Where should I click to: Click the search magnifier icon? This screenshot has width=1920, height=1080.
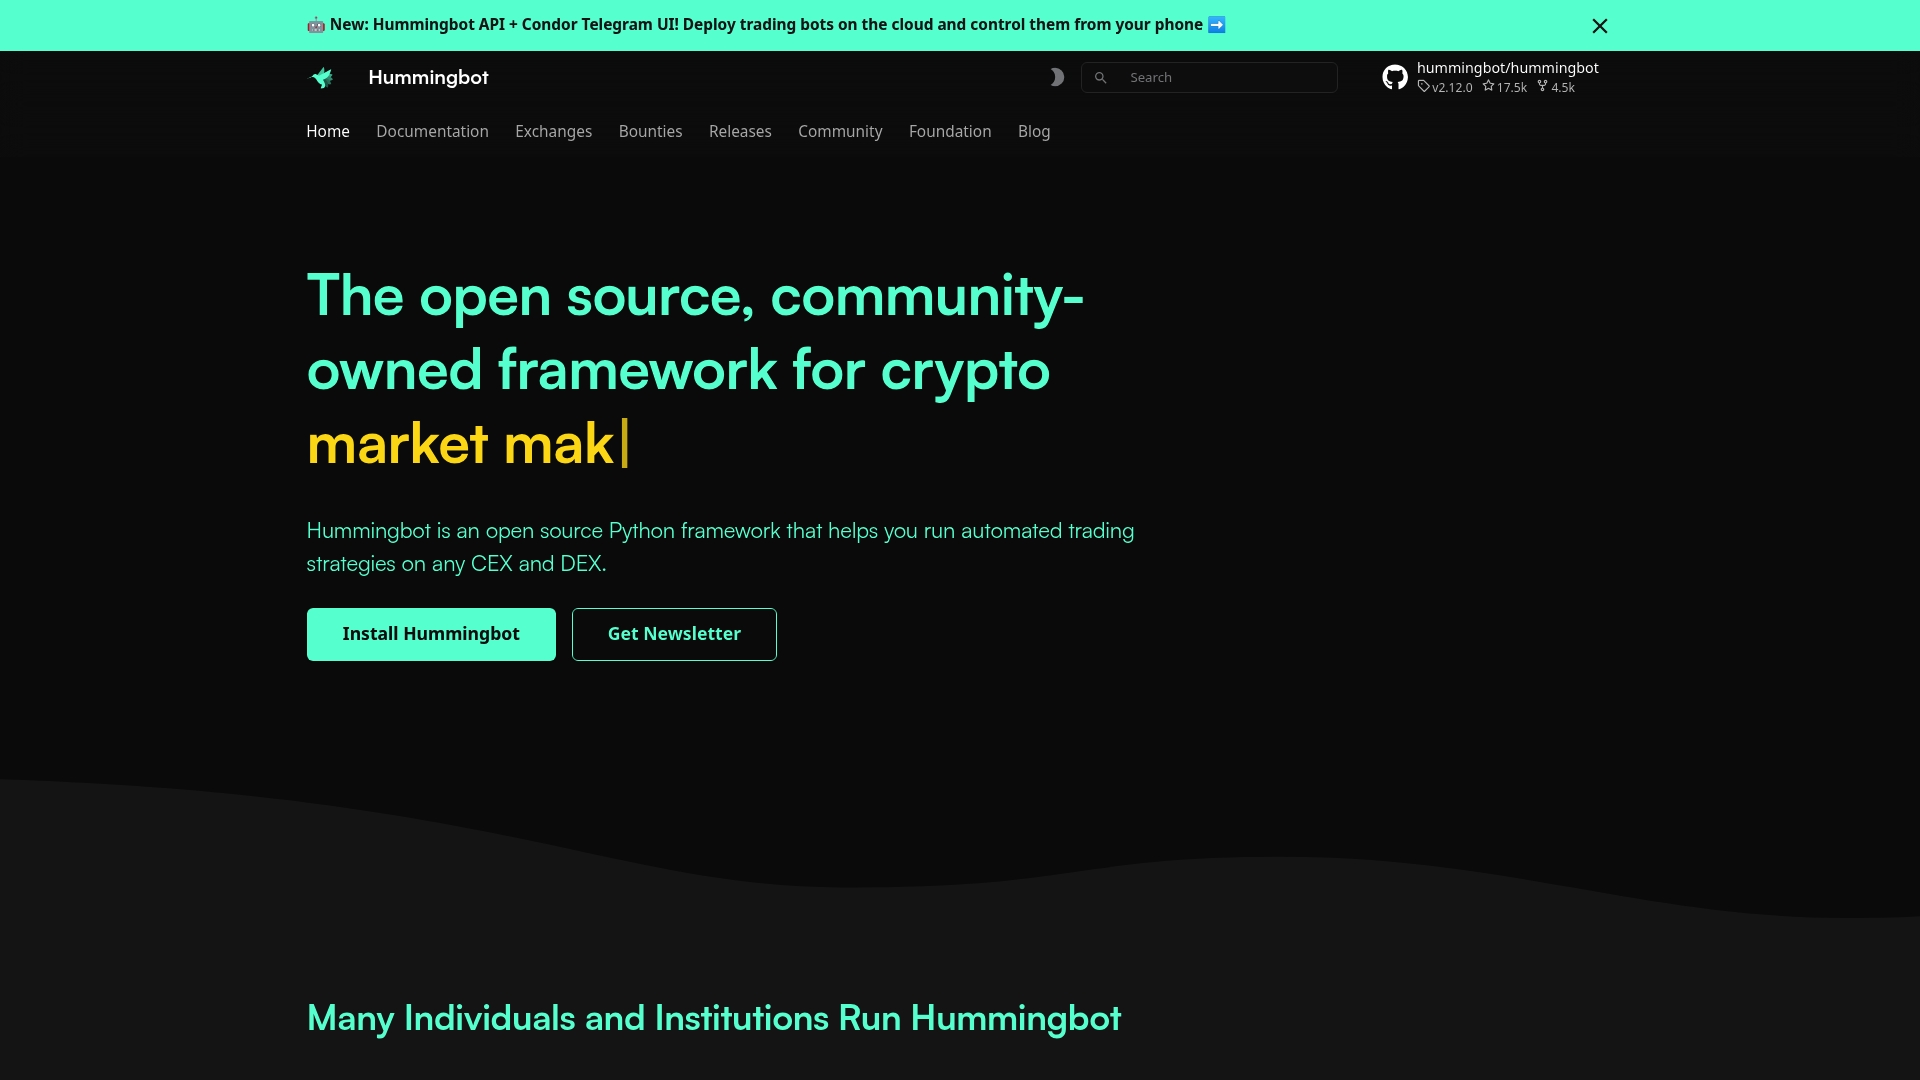pyautogui.click(x=1100, y=77)
